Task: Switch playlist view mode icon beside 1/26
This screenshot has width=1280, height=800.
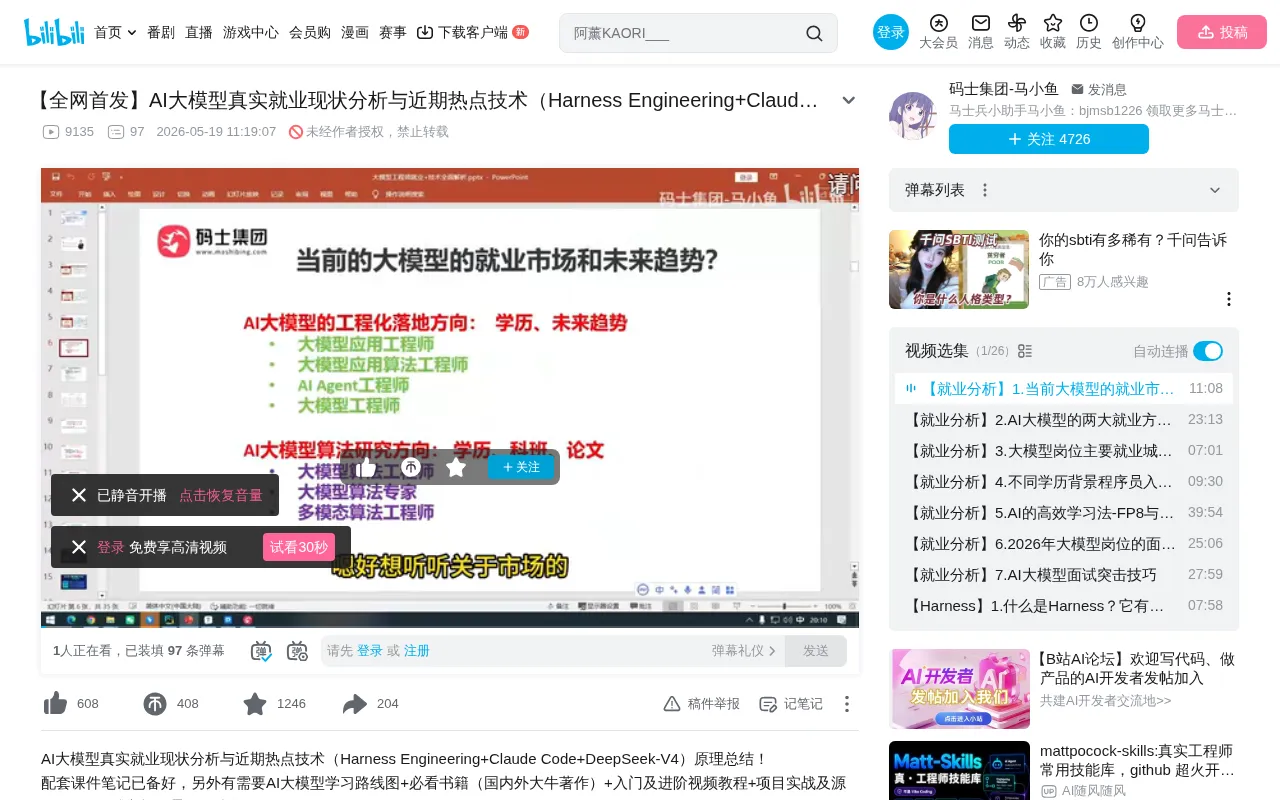Action: coord(1025,351)
